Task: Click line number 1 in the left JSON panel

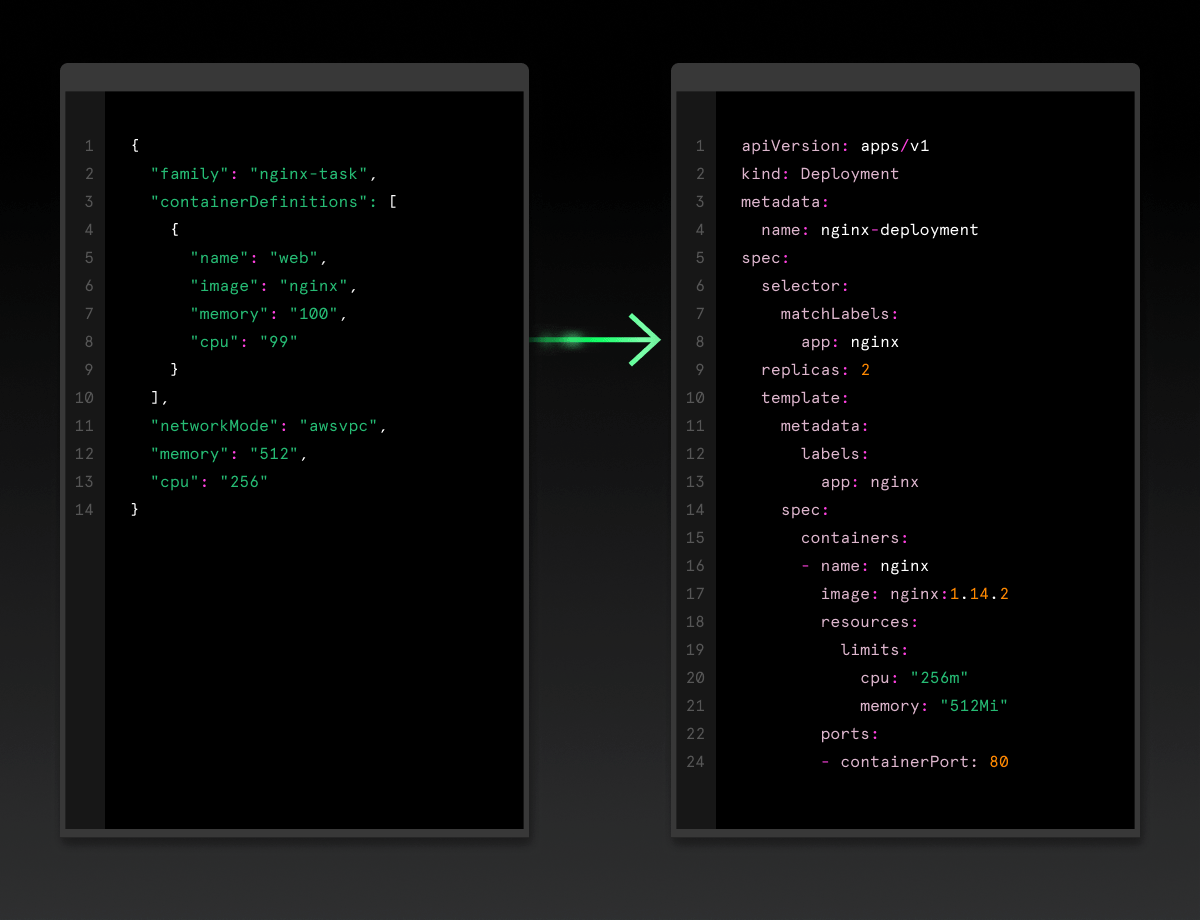Action: coord(89,146)
